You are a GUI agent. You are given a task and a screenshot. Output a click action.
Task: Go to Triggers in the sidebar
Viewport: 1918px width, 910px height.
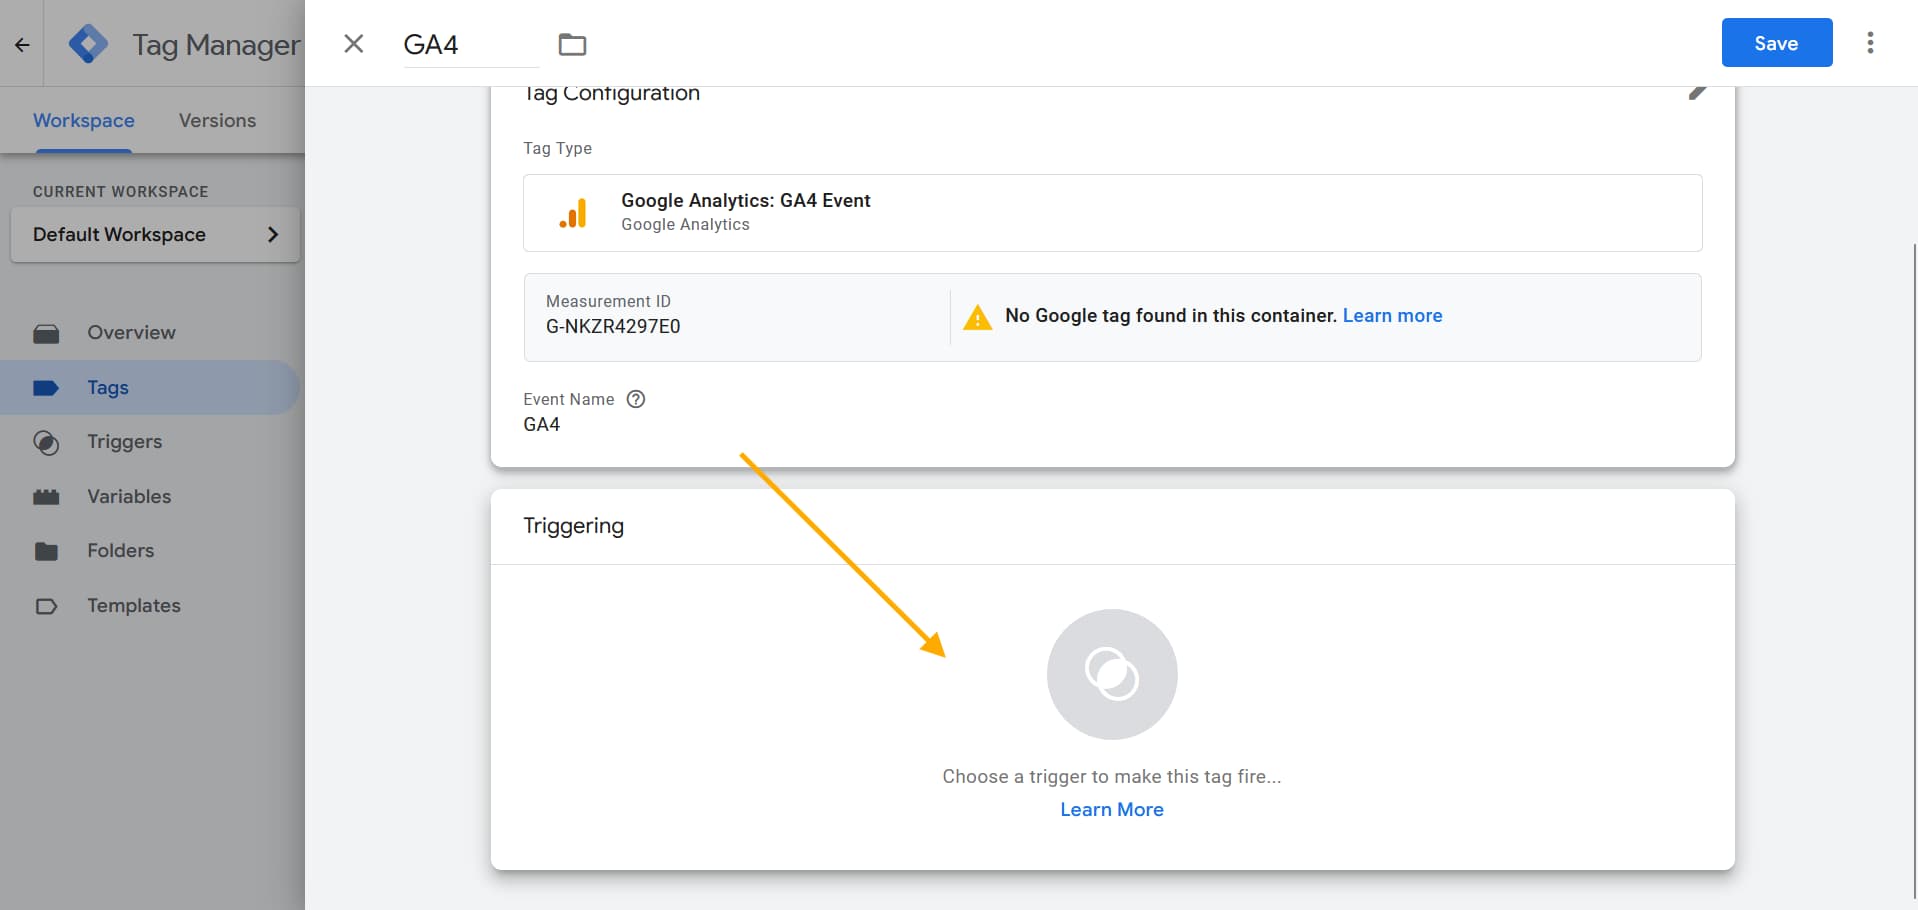click(x=124, y=442)
